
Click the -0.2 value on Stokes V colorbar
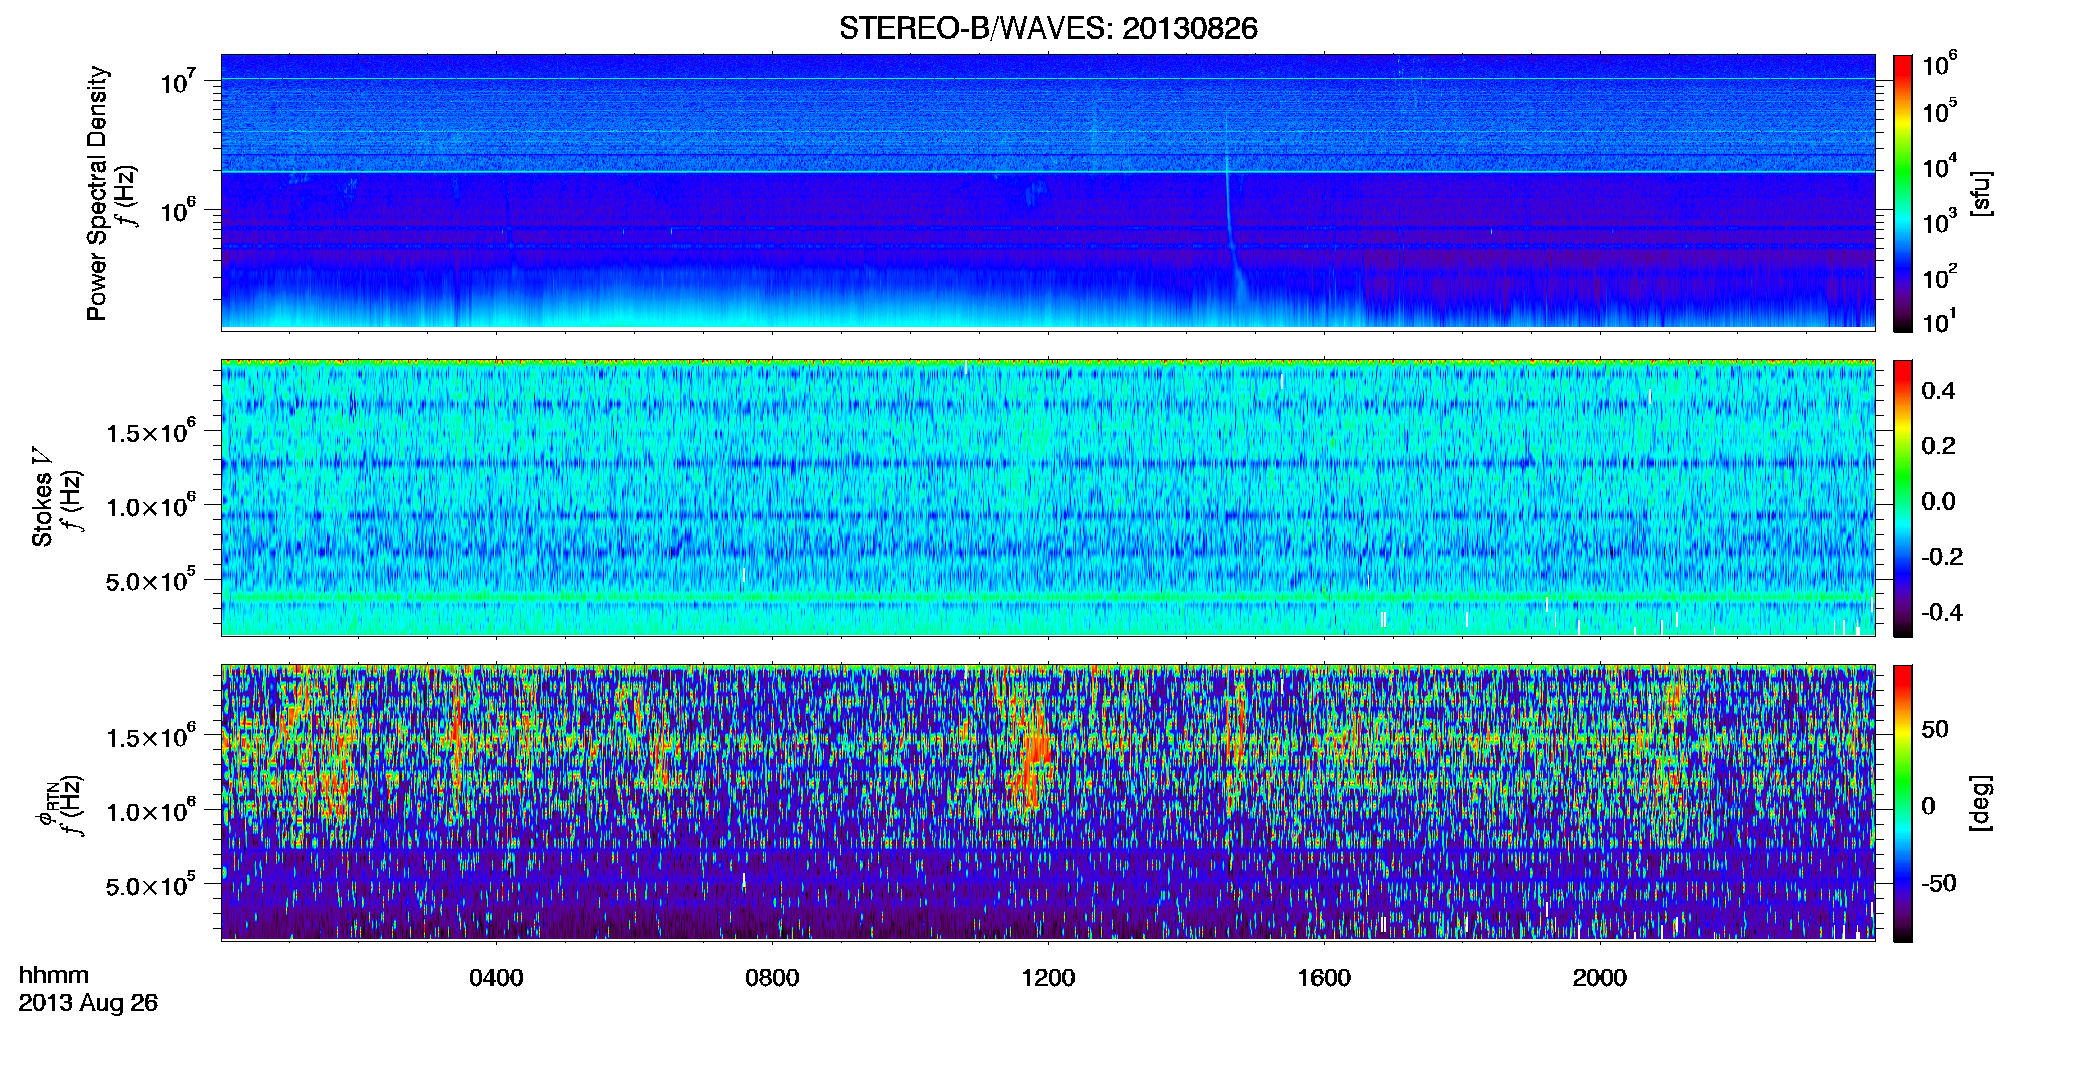pyautogui.click(x=1942, y=557)
